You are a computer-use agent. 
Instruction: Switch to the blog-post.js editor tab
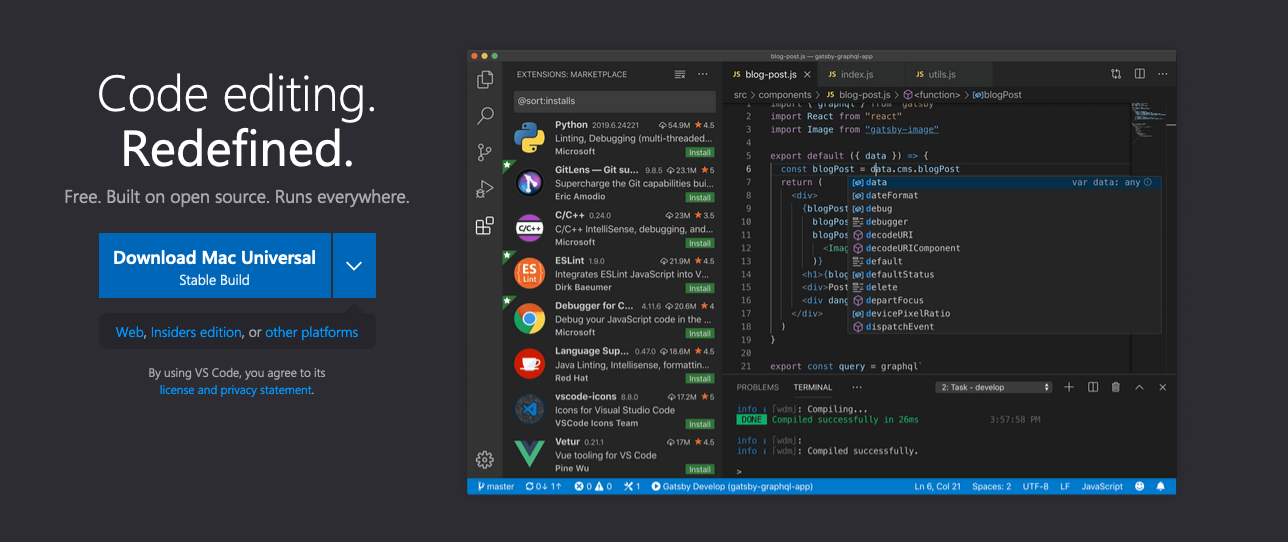[x=769, y=74]
